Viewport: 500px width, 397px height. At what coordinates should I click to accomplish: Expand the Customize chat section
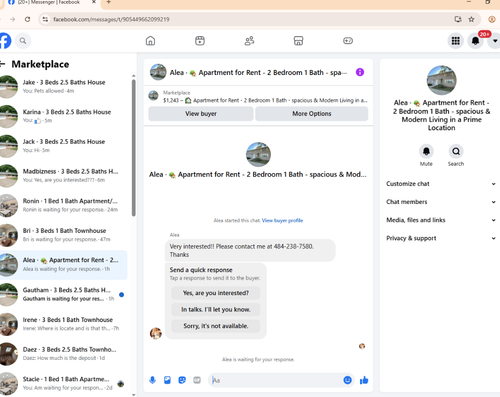(x=441, y=184)
